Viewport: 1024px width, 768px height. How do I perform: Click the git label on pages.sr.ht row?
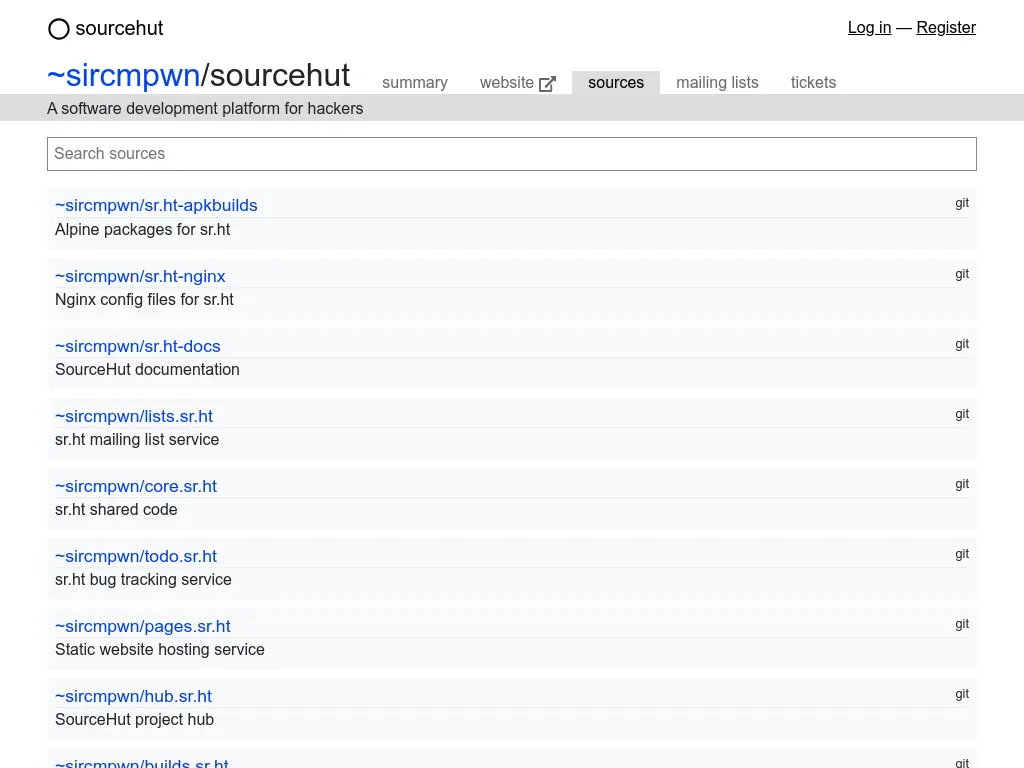(x=962, y=624)
